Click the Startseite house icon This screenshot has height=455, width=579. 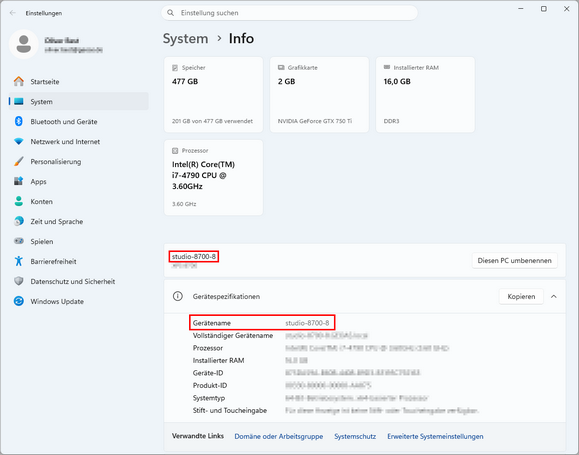[18, 81]
